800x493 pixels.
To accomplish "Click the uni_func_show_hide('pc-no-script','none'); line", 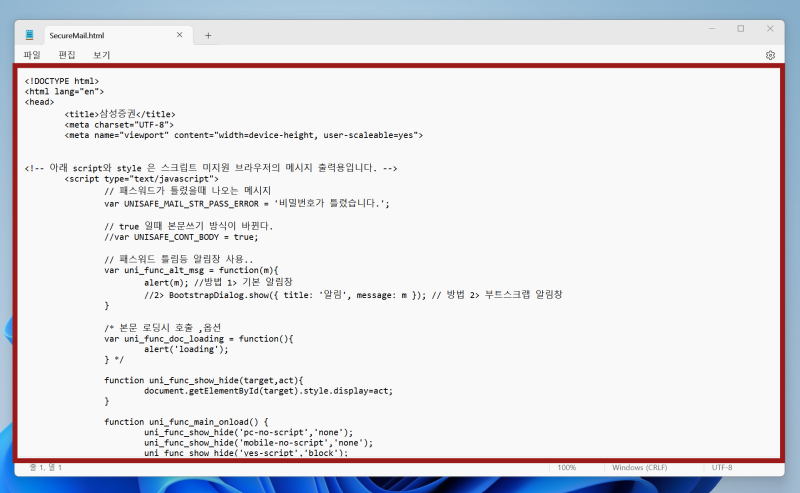I will tap(248, 432).
